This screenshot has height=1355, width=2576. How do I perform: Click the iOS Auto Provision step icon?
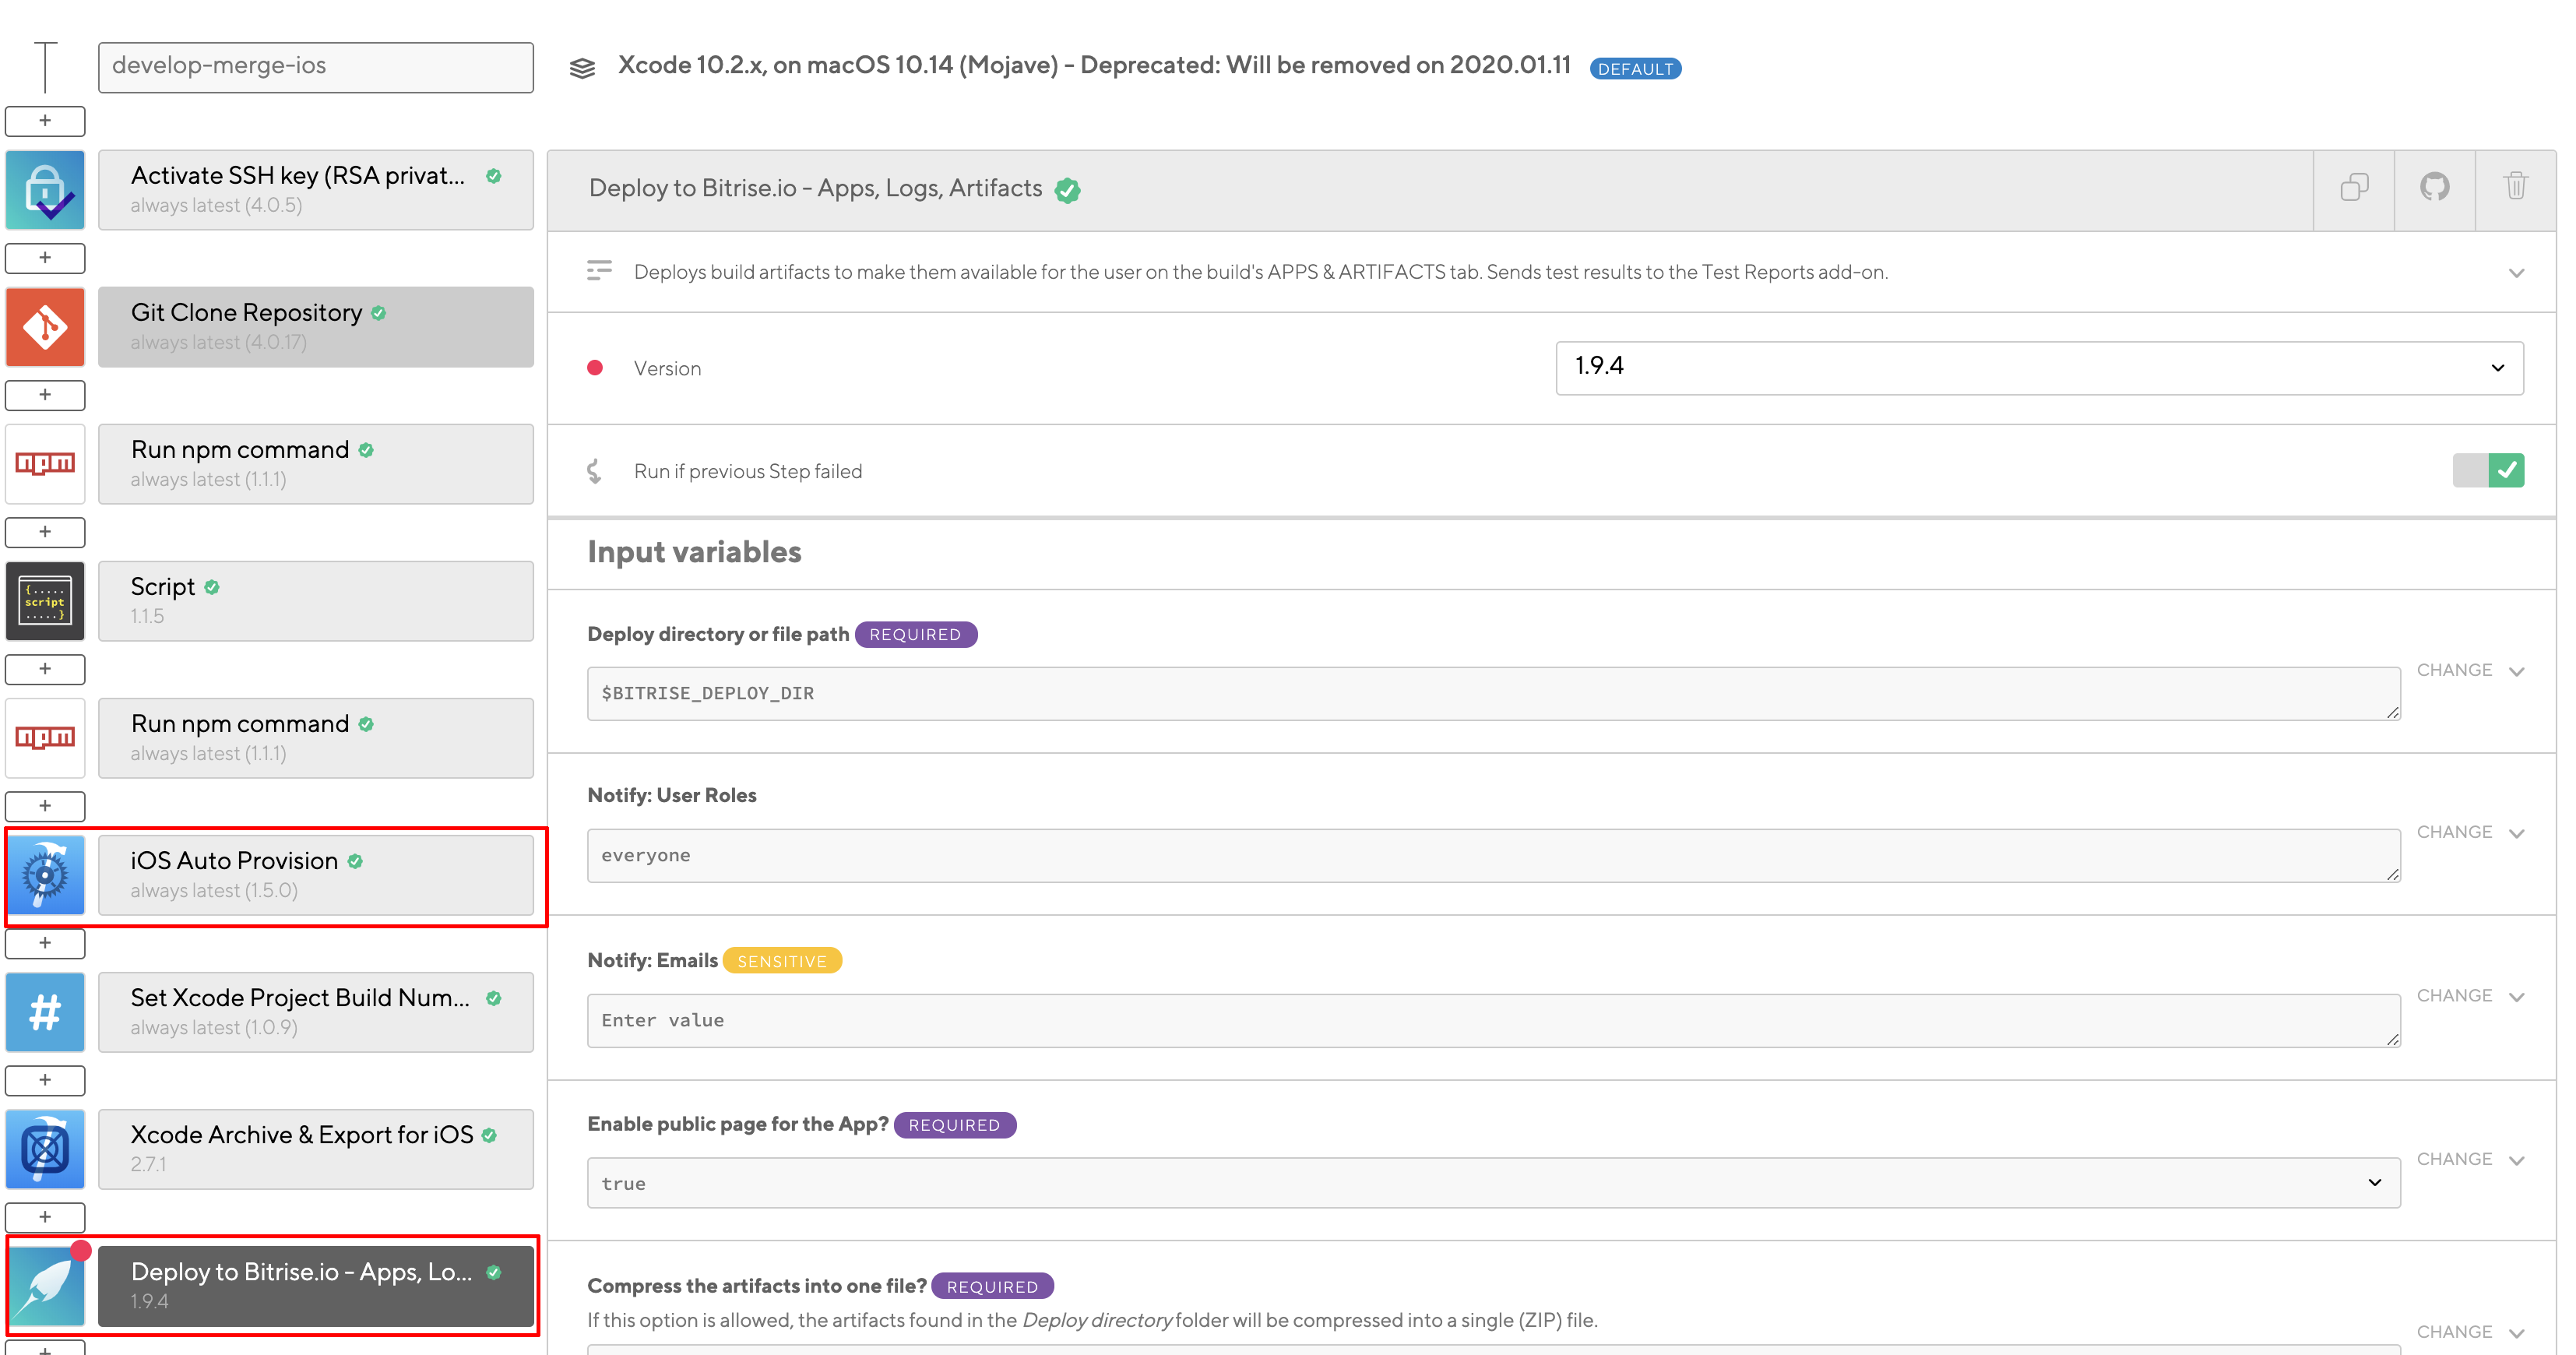45,875
